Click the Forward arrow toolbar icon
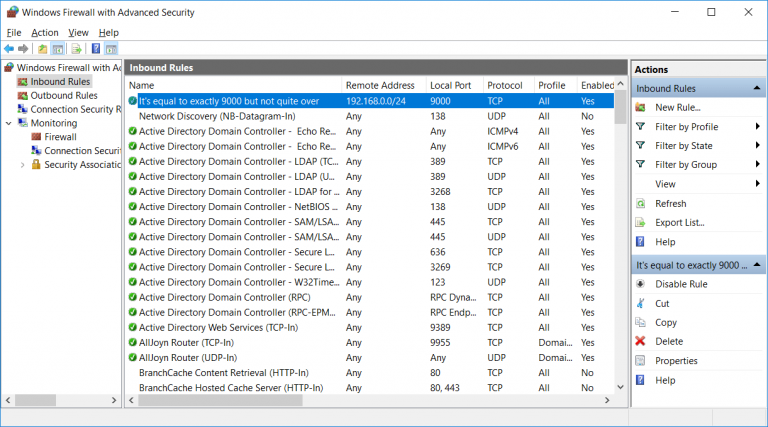This screenshot has height=427, width=768. (23, 48)
